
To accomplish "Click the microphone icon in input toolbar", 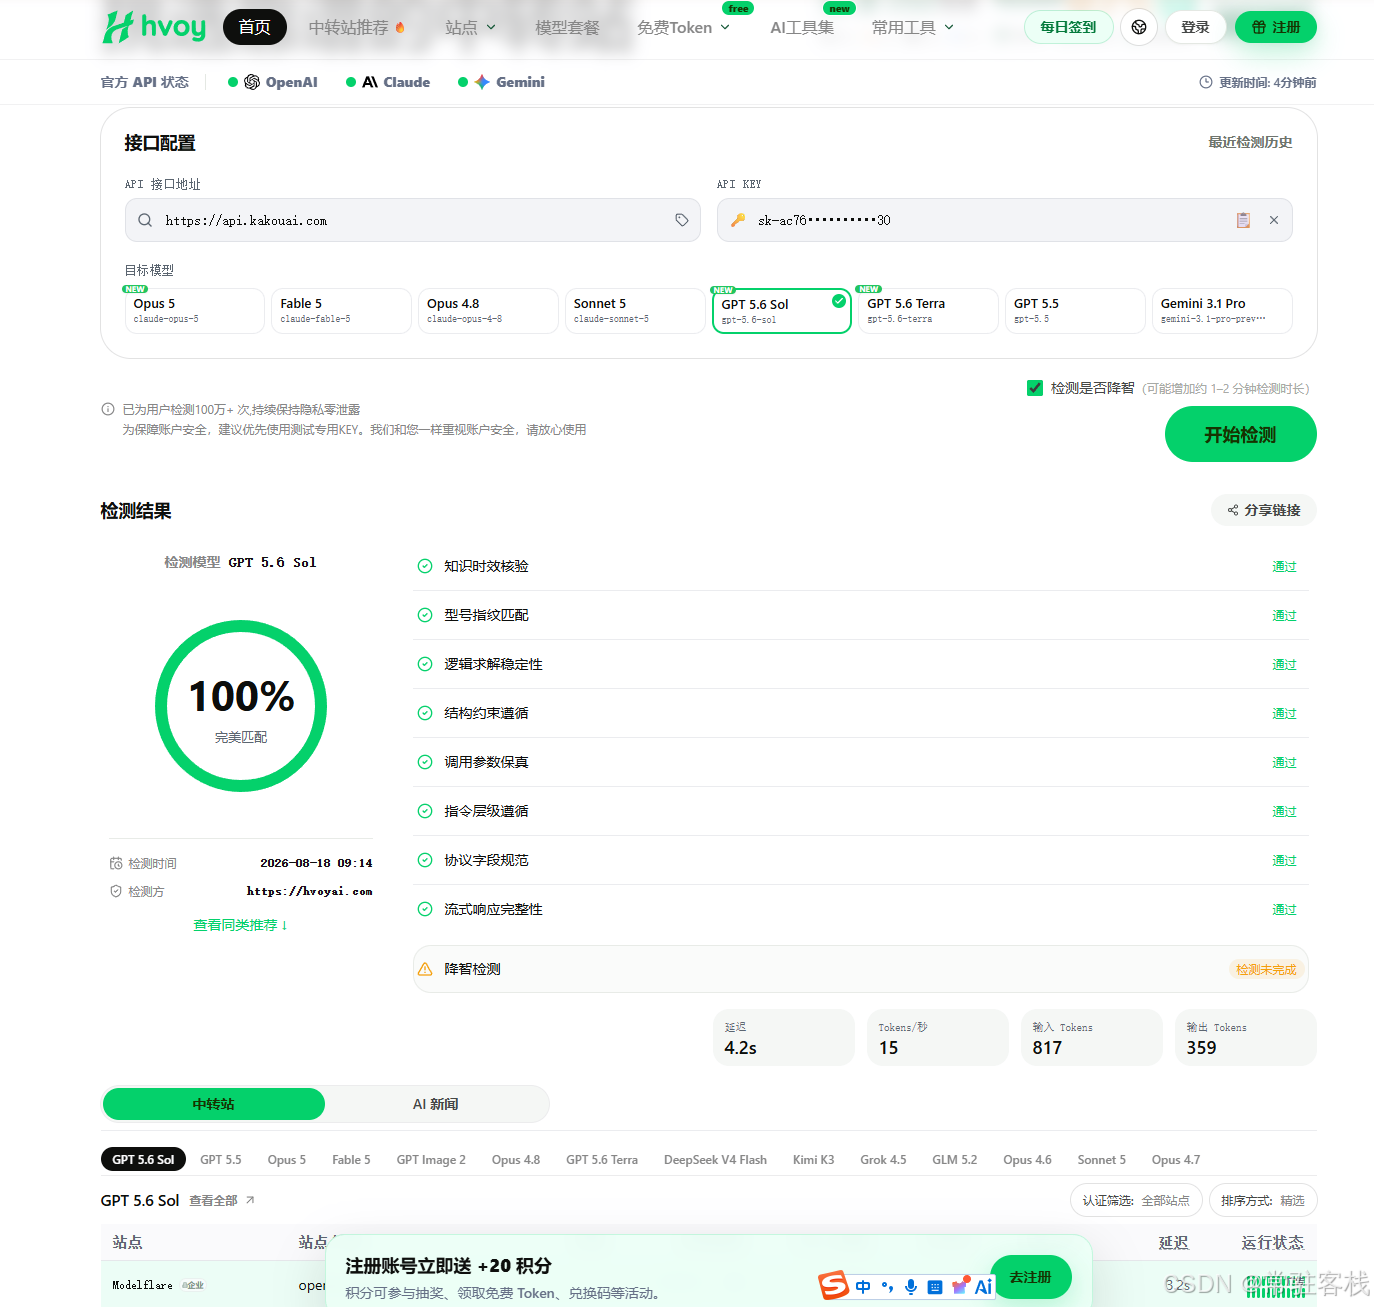I will 911,1287.
